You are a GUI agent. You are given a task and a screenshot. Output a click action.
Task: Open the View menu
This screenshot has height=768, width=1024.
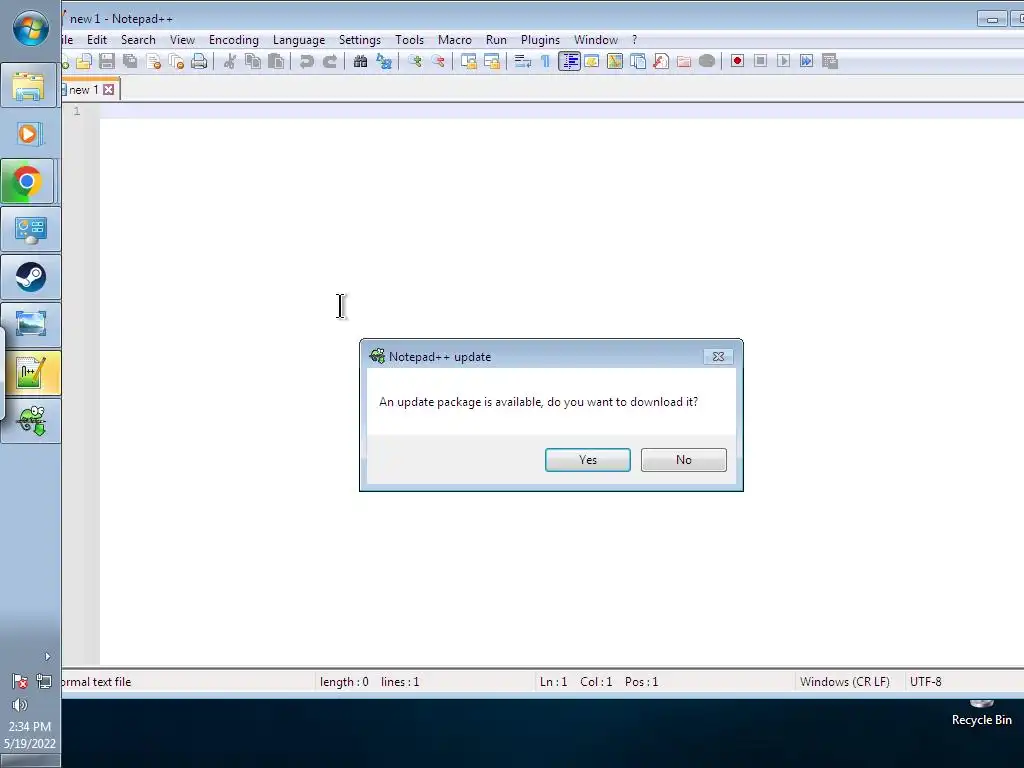tap(182, 40)
